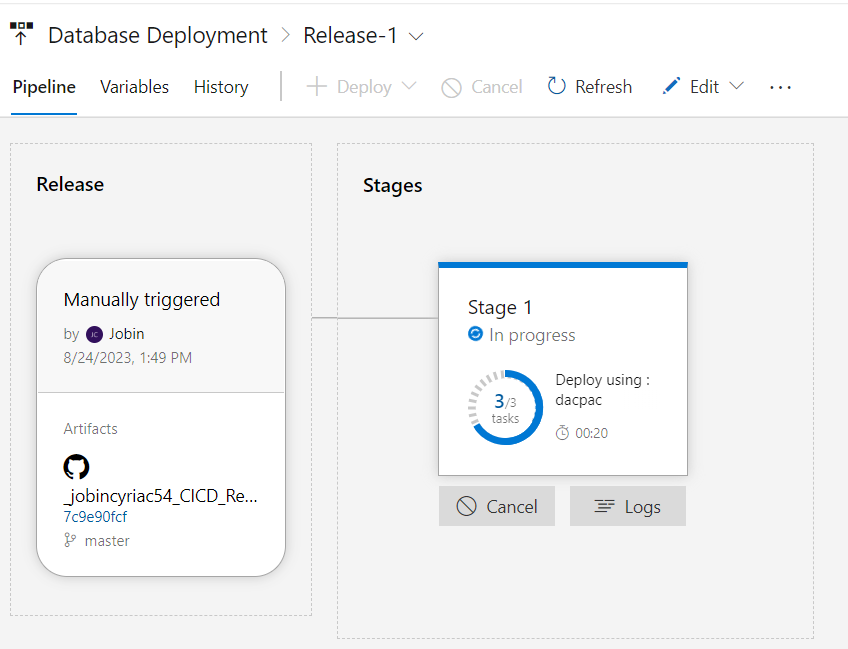
Task: Expand the Release-1 dropdown chevron
Action: coord(416,36)
